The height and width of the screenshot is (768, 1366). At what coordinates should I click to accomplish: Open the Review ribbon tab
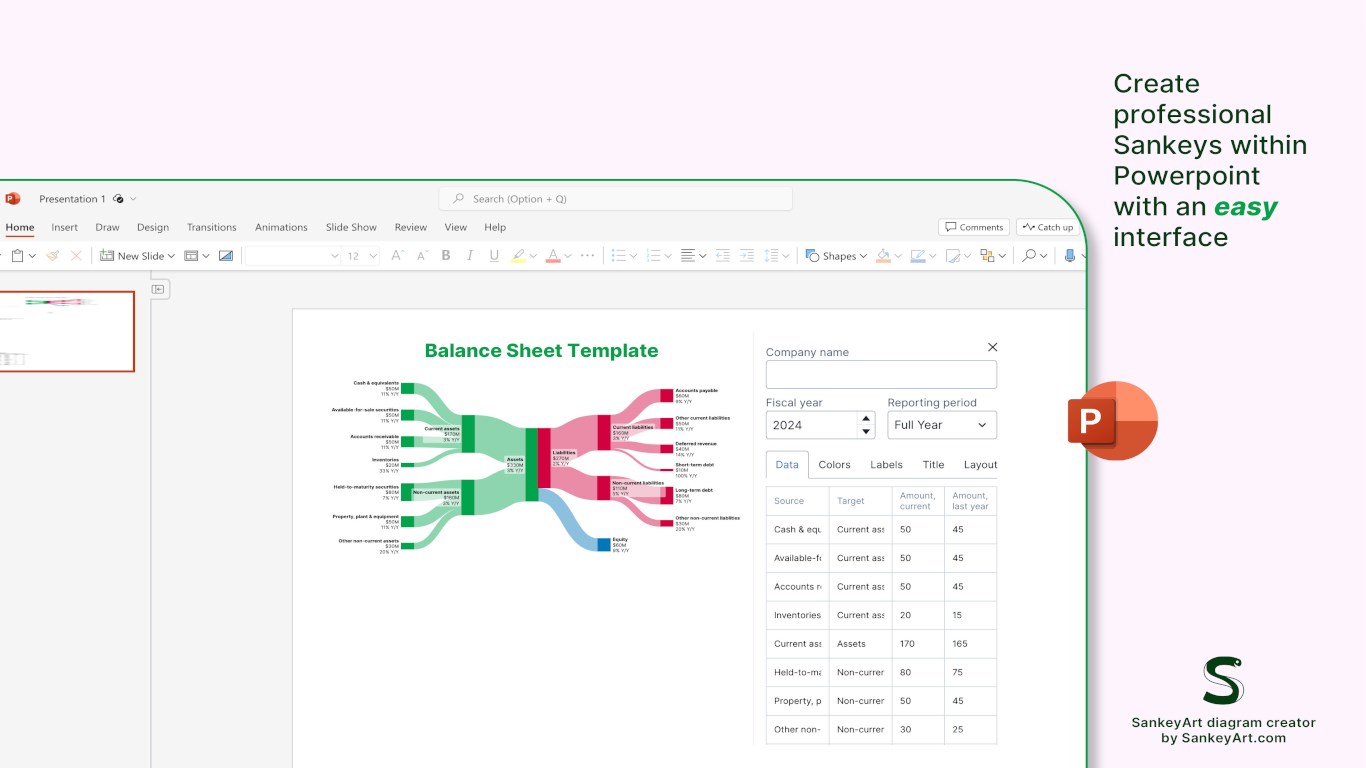click(410, 227)
